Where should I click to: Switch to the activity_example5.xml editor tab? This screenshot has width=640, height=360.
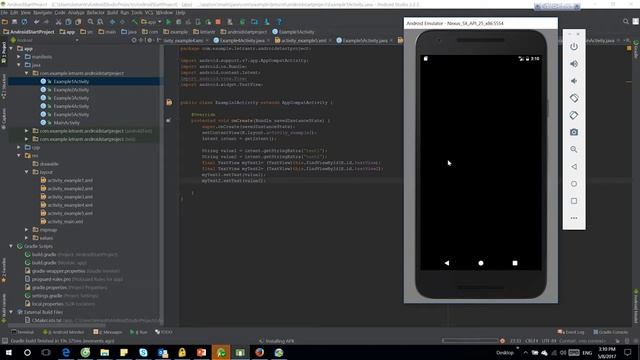303,40
